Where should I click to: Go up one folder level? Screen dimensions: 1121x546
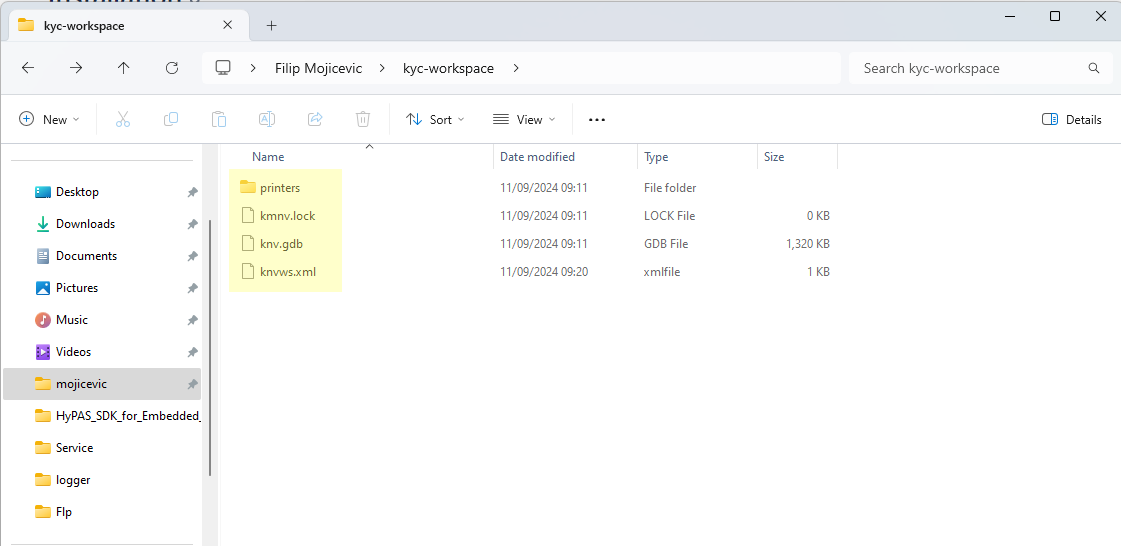pos(124,68)
